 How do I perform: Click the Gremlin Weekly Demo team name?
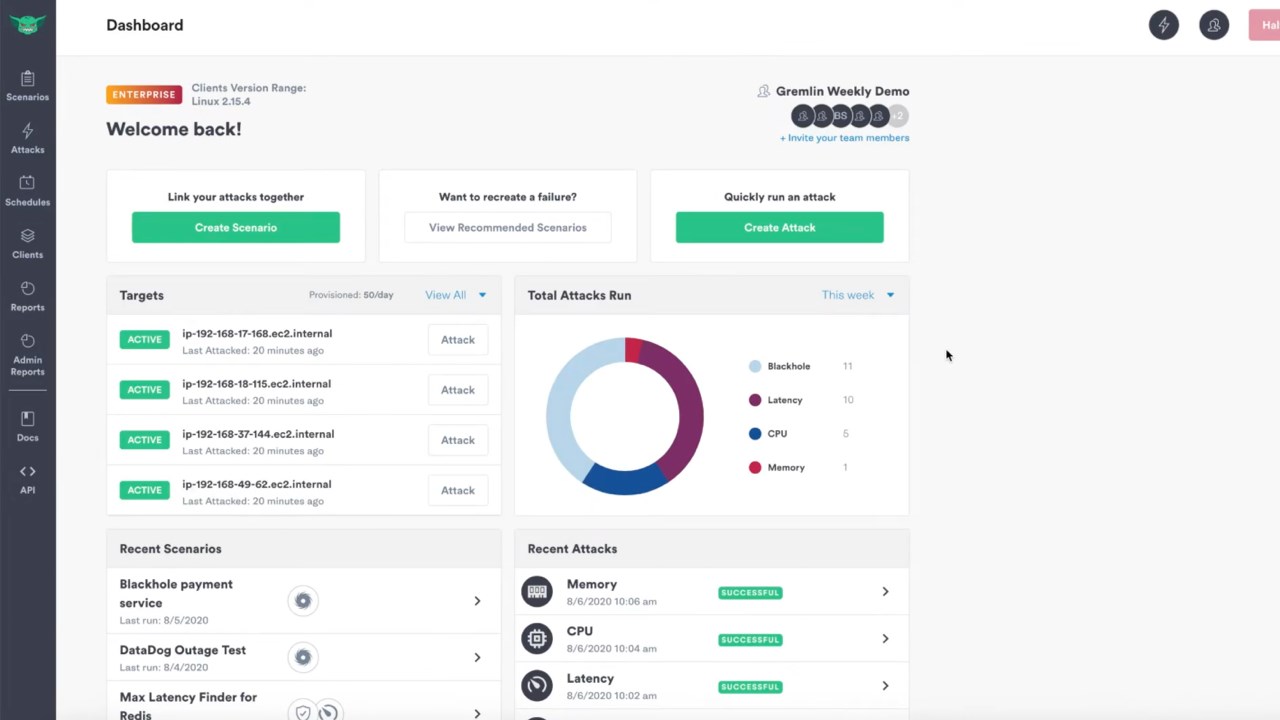coord(843,91)
